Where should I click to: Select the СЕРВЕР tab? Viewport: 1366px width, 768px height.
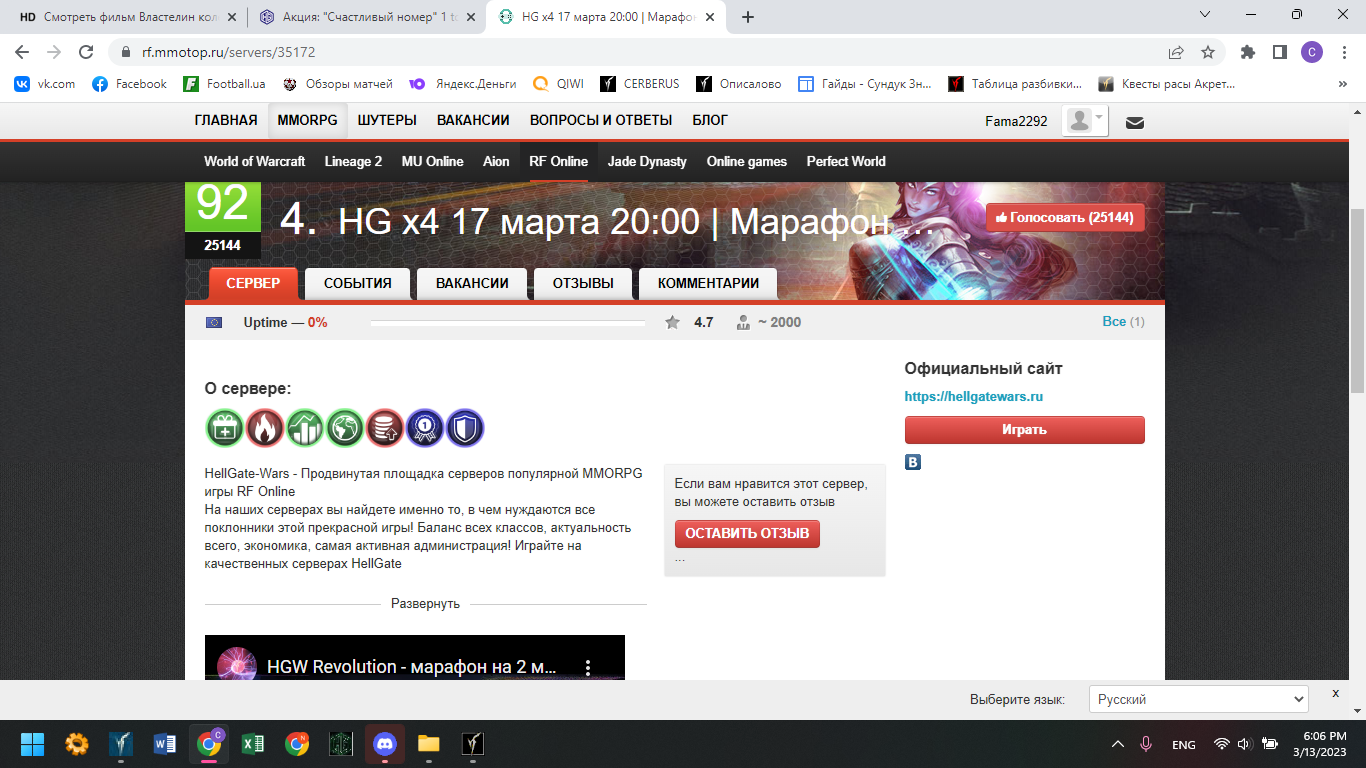253,283
